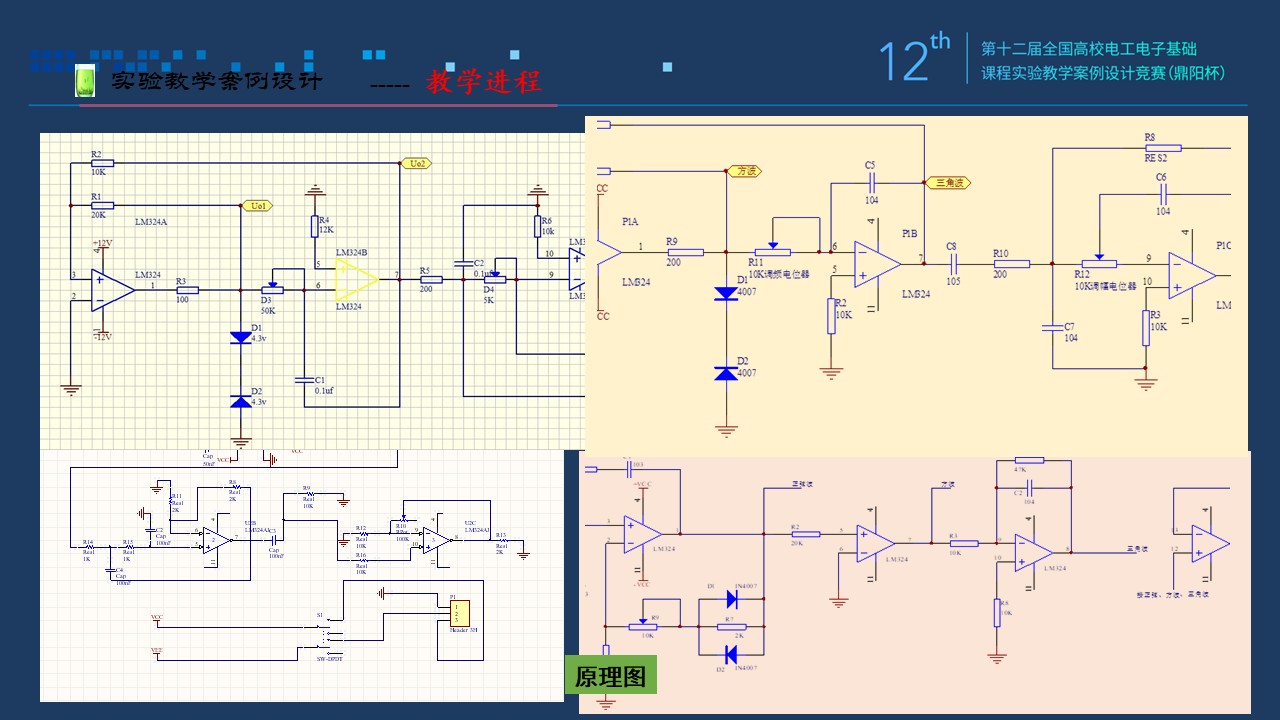Screen dimensions: 1280x720
Task: Click the 12th competition logo
Action: pos(913,60)
